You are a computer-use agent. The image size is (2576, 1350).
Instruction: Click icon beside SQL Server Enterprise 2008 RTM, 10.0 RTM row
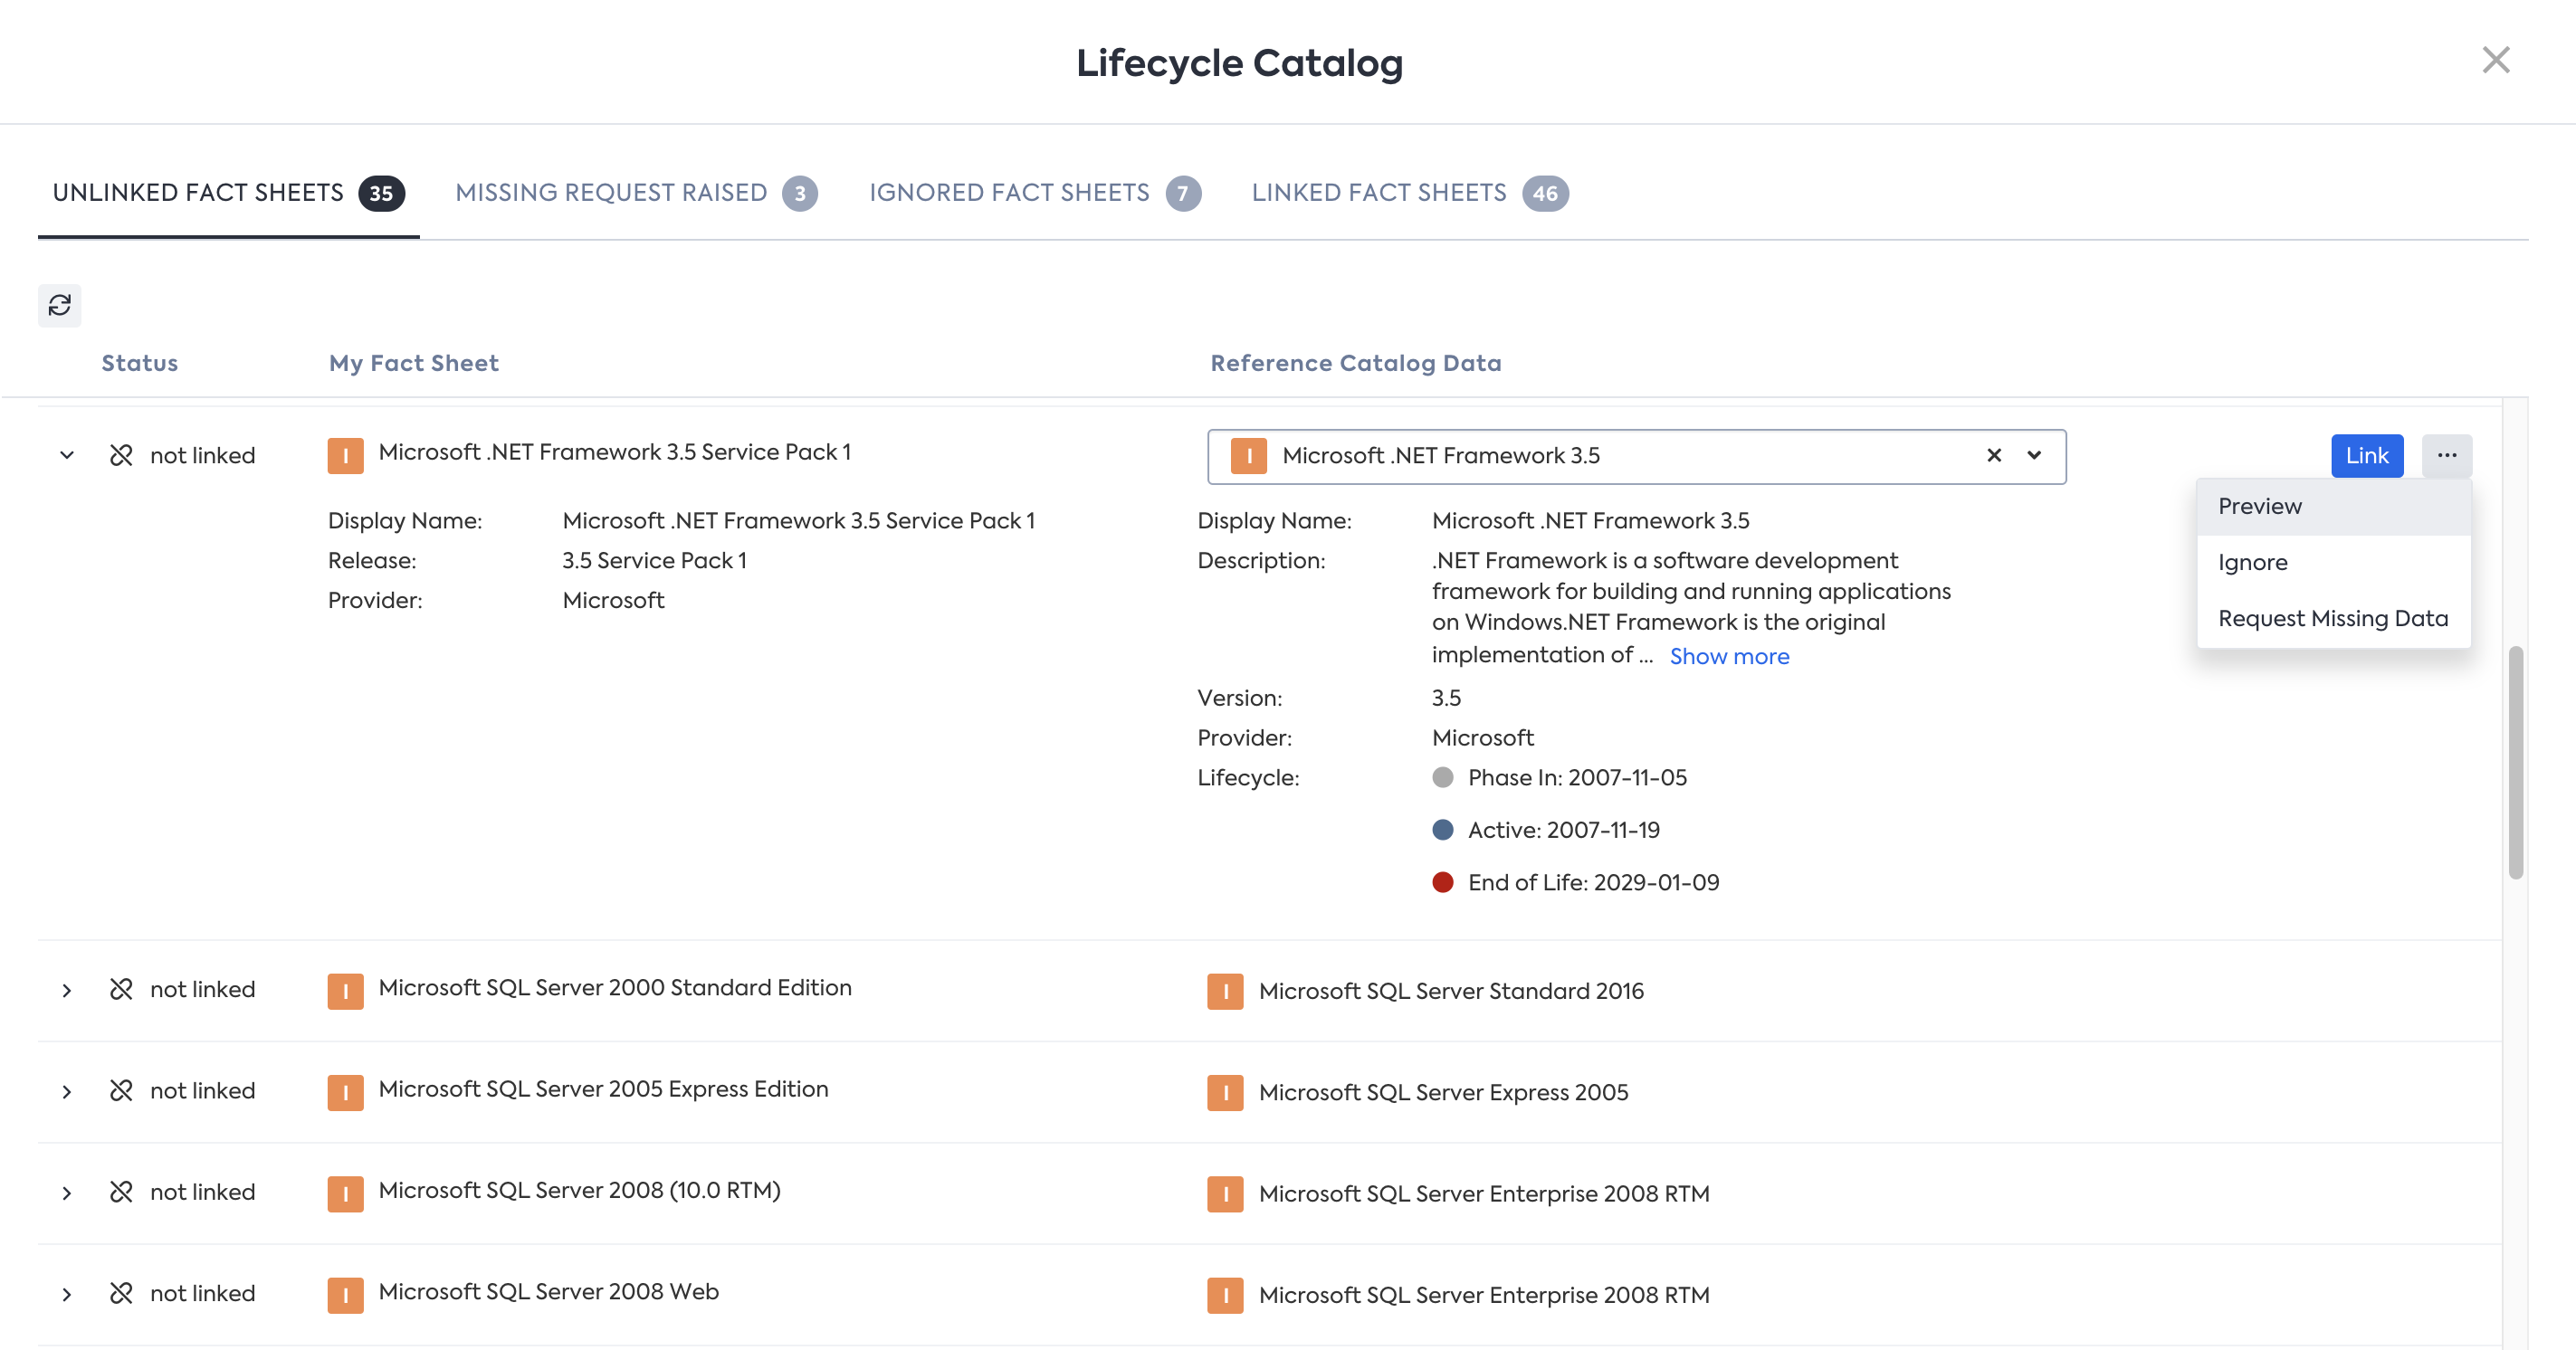pyautogui.click(x=1225, y=1194)
